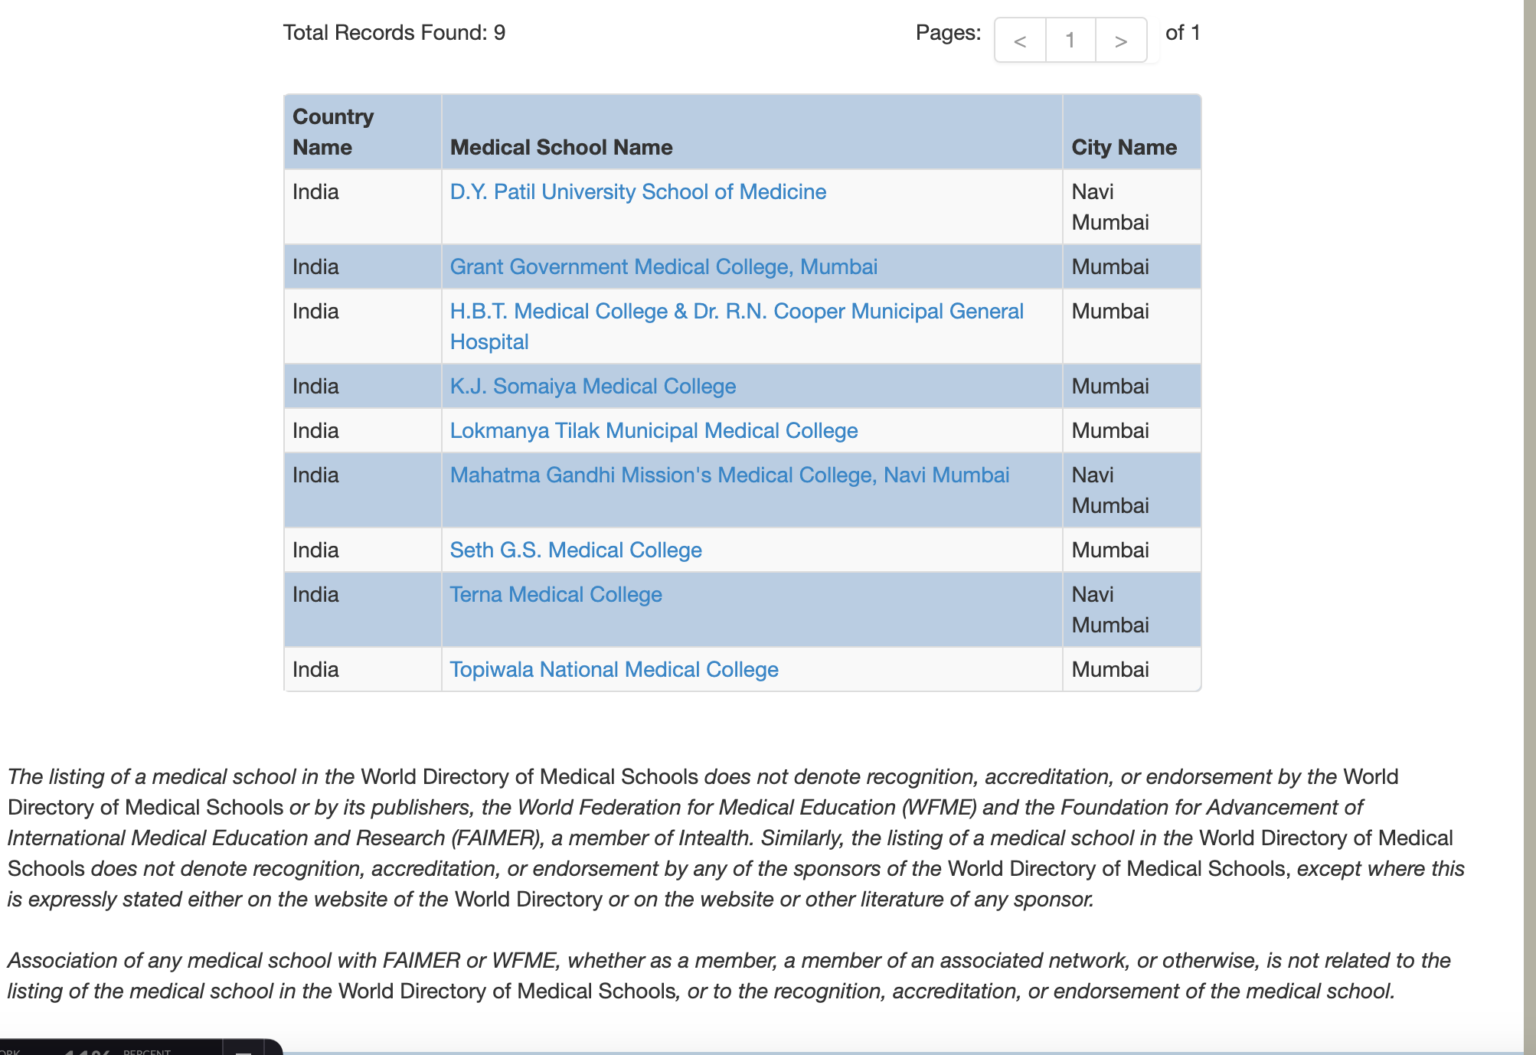Open Seth G.S. Medical College
Image resolution: width=1536 pixels, height=1055 pixels.
(575, 550)
